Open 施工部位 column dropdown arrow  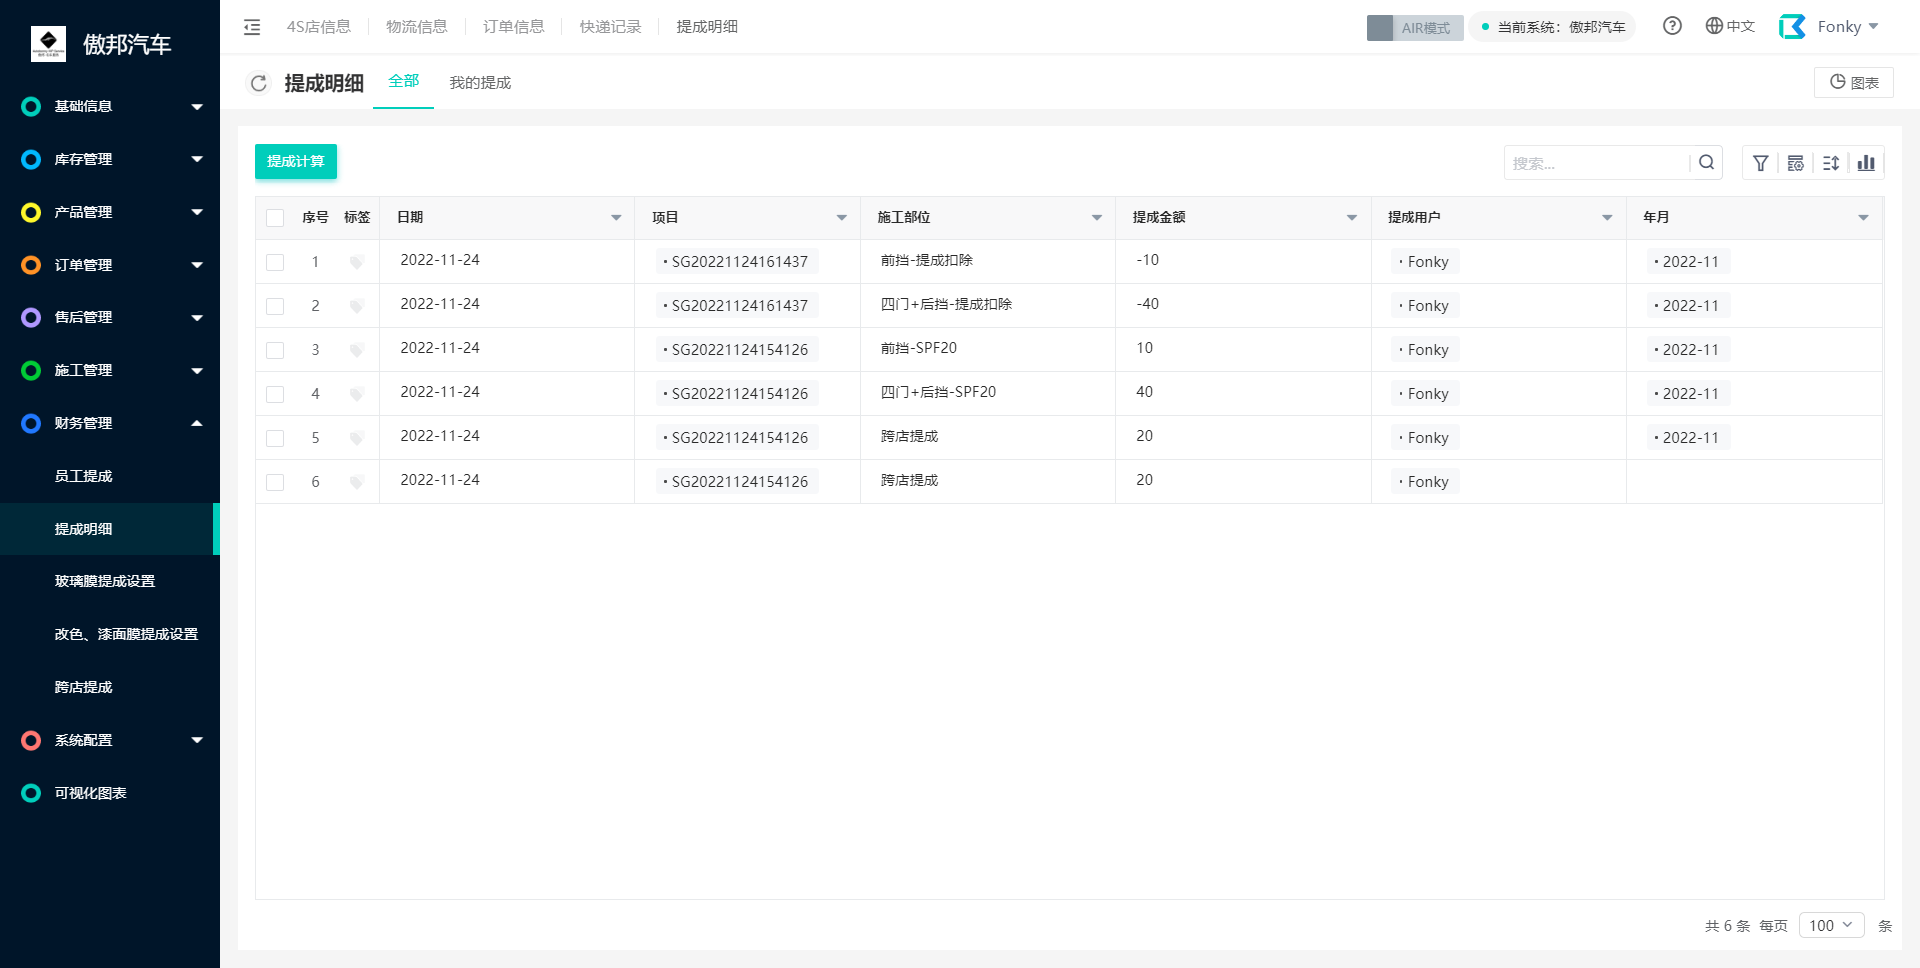[x=1097, y=218]
